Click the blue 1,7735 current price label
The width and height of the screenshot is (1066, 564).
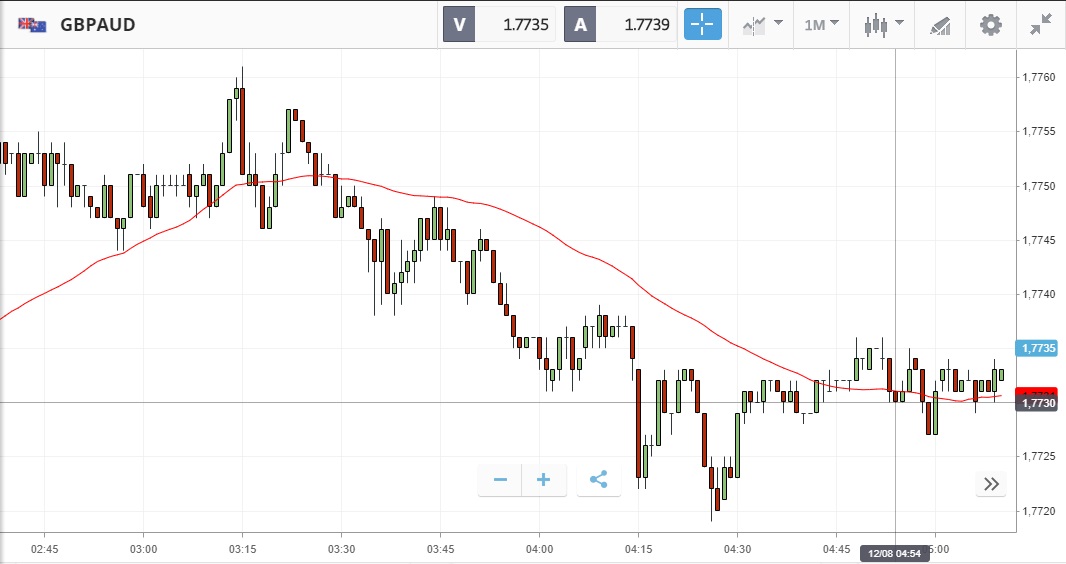[1036, 348]
